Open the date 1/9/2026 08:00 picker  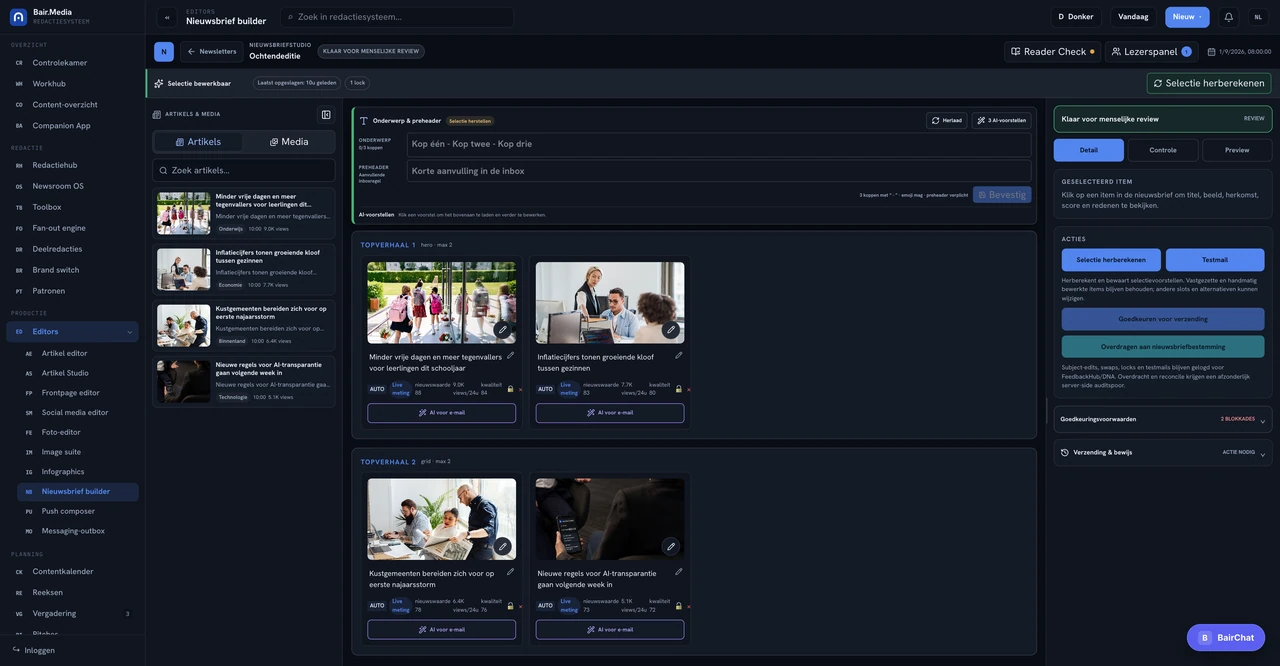(x=1239, y=51)
